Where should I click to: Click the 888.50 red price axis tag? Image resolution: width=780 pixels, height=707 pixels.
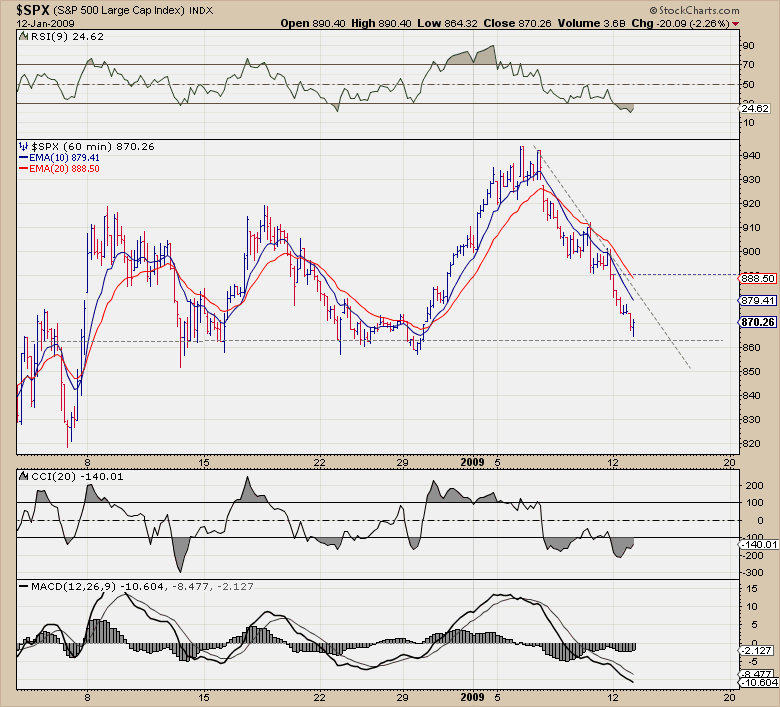(x=758, y=278)
